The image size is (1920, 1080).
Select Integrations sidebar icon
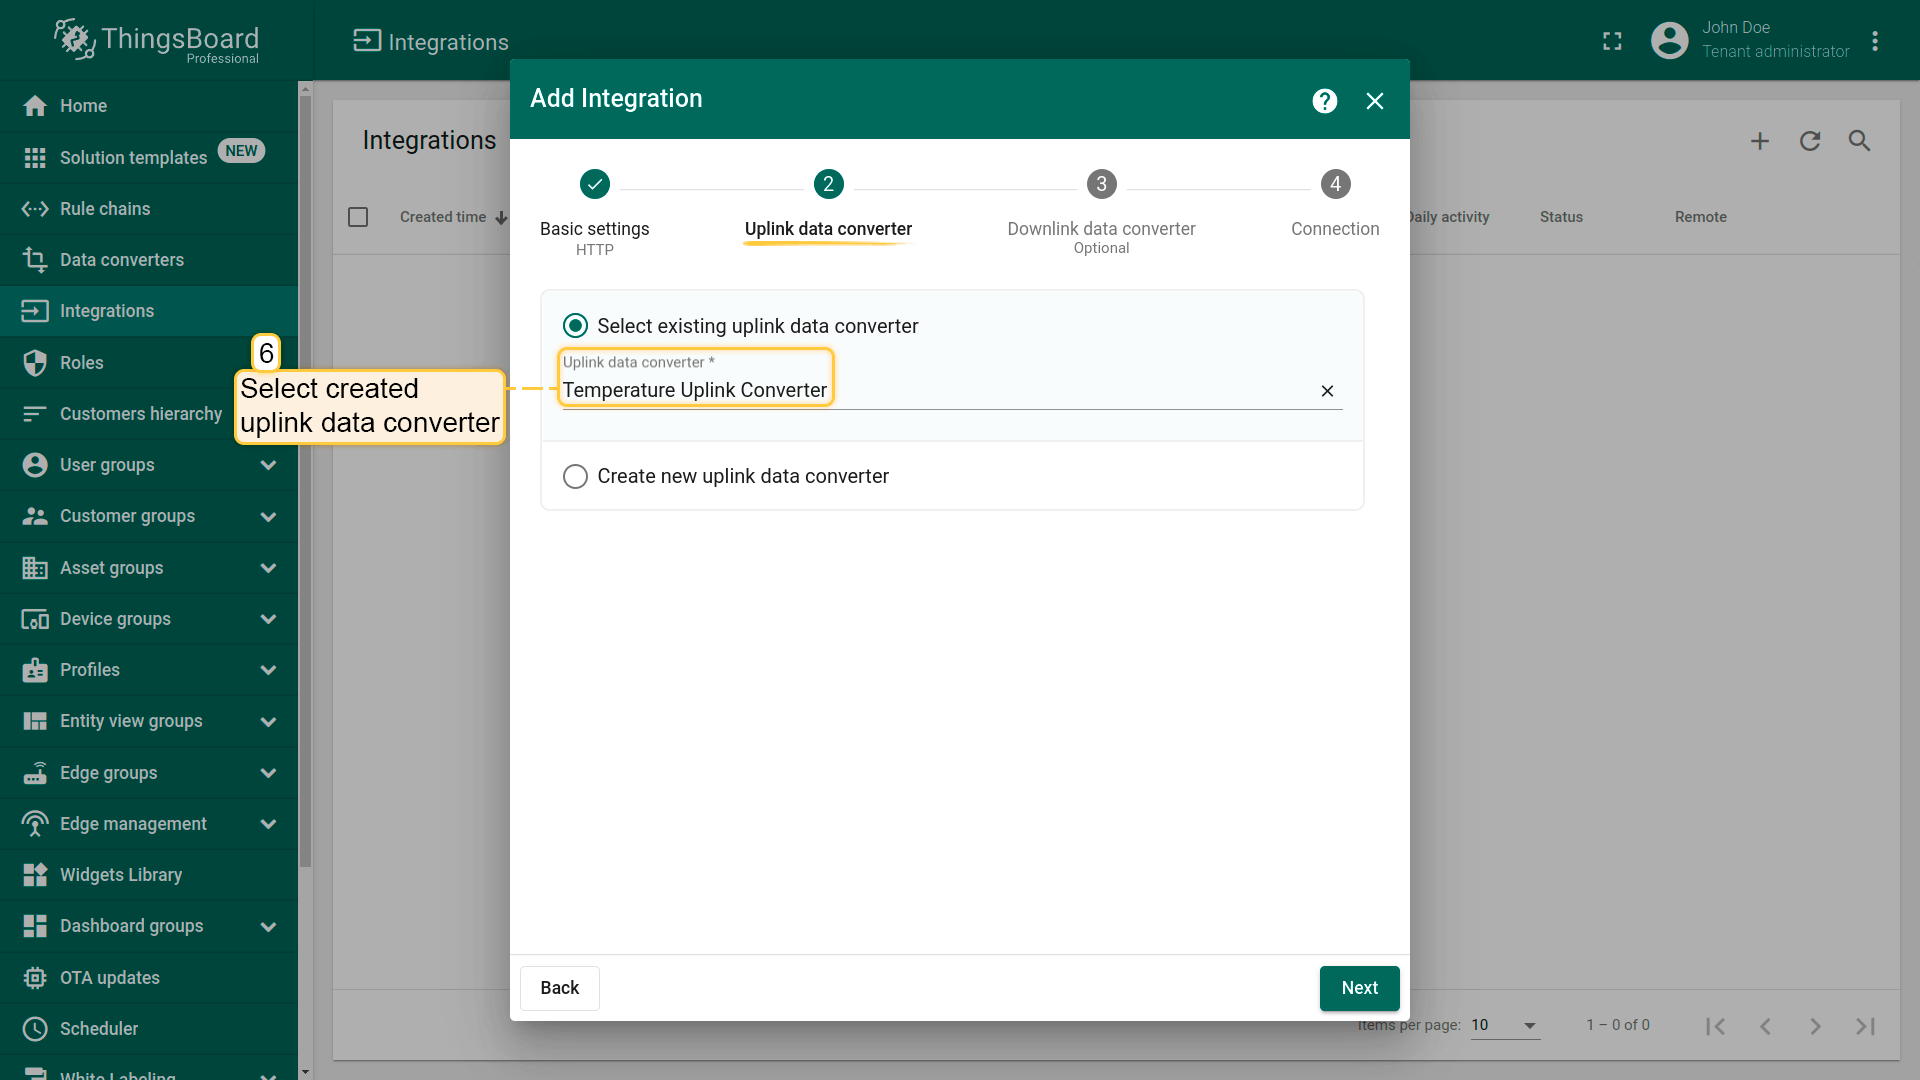35,311
